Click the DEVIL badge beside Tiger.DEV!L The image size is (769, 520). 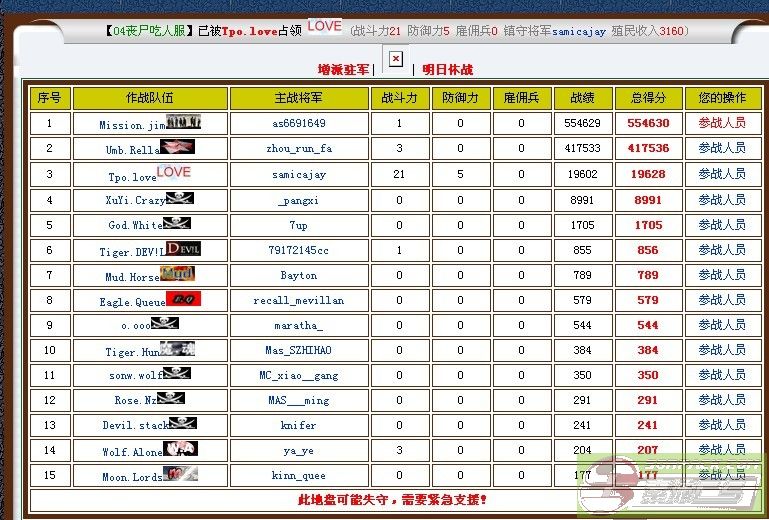tap(183, 249)
